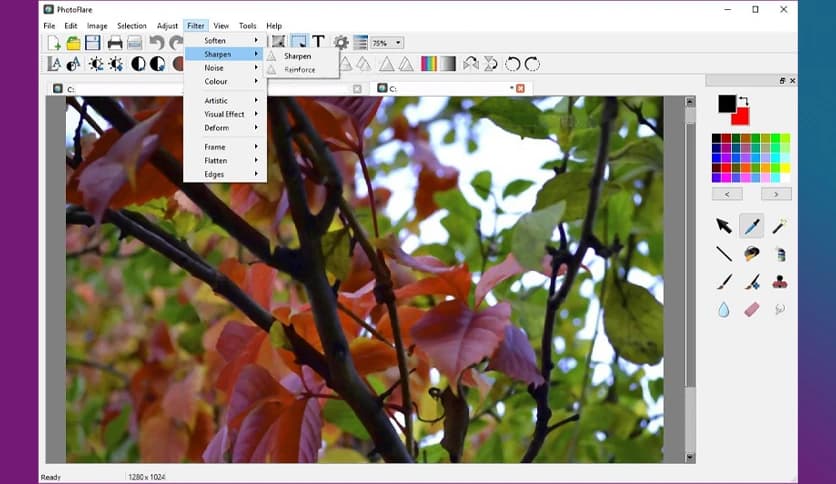Click the rainbow colour bars icon
Image resolution: width=836 pixels, height=484 pixels.
[x=429, y=64]
